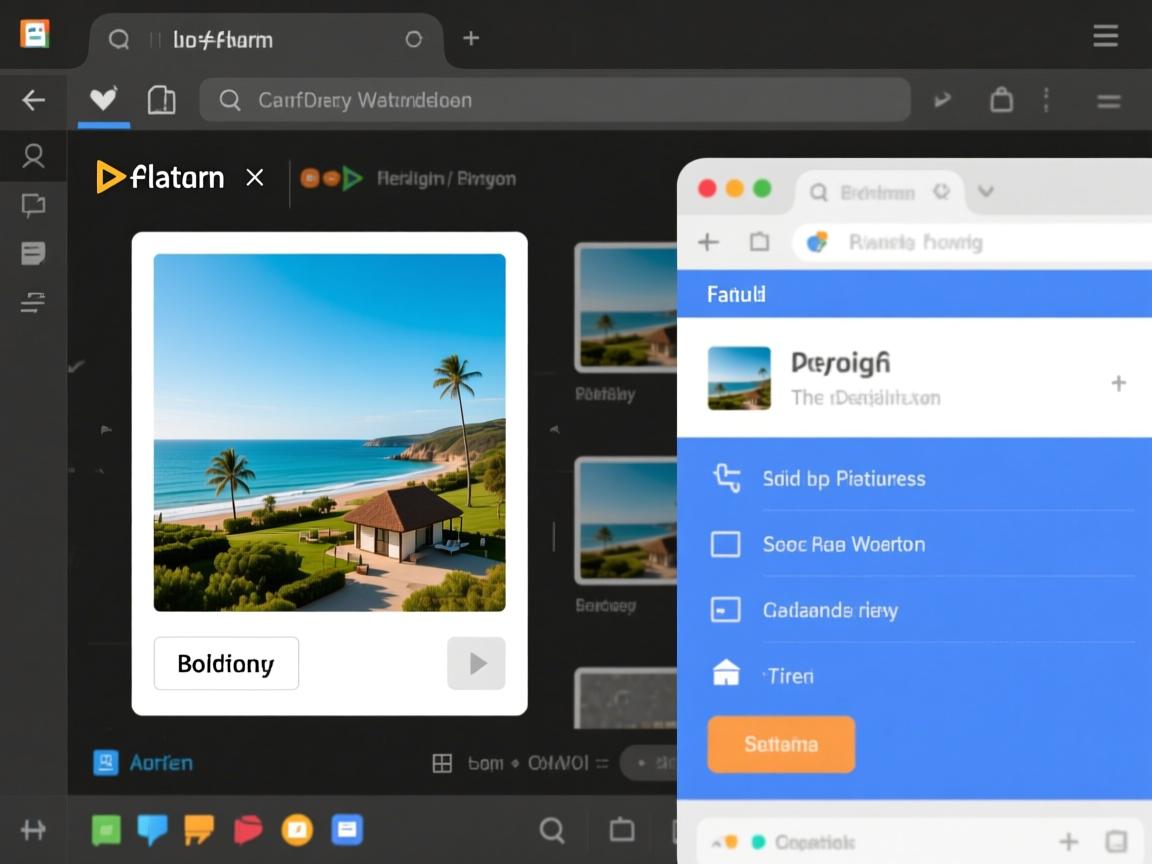Click plus expander beside Deroigh item
This screenshot has height=864, width=1152.
coord(1118,383)
